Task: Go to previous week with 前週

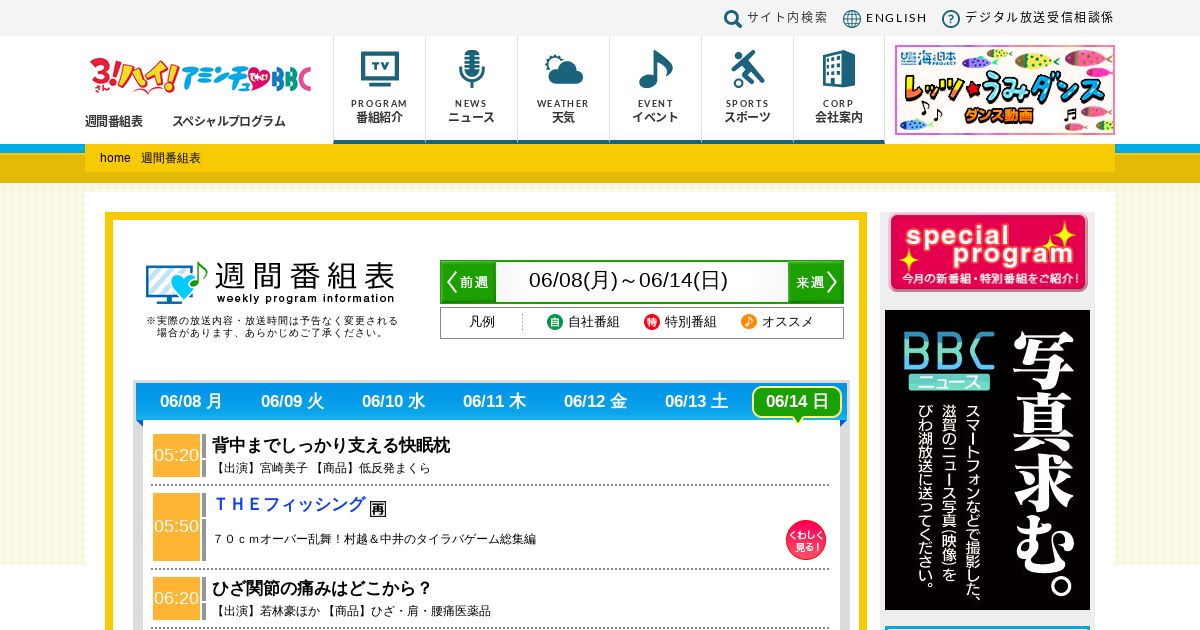Action: click(468, 282)
